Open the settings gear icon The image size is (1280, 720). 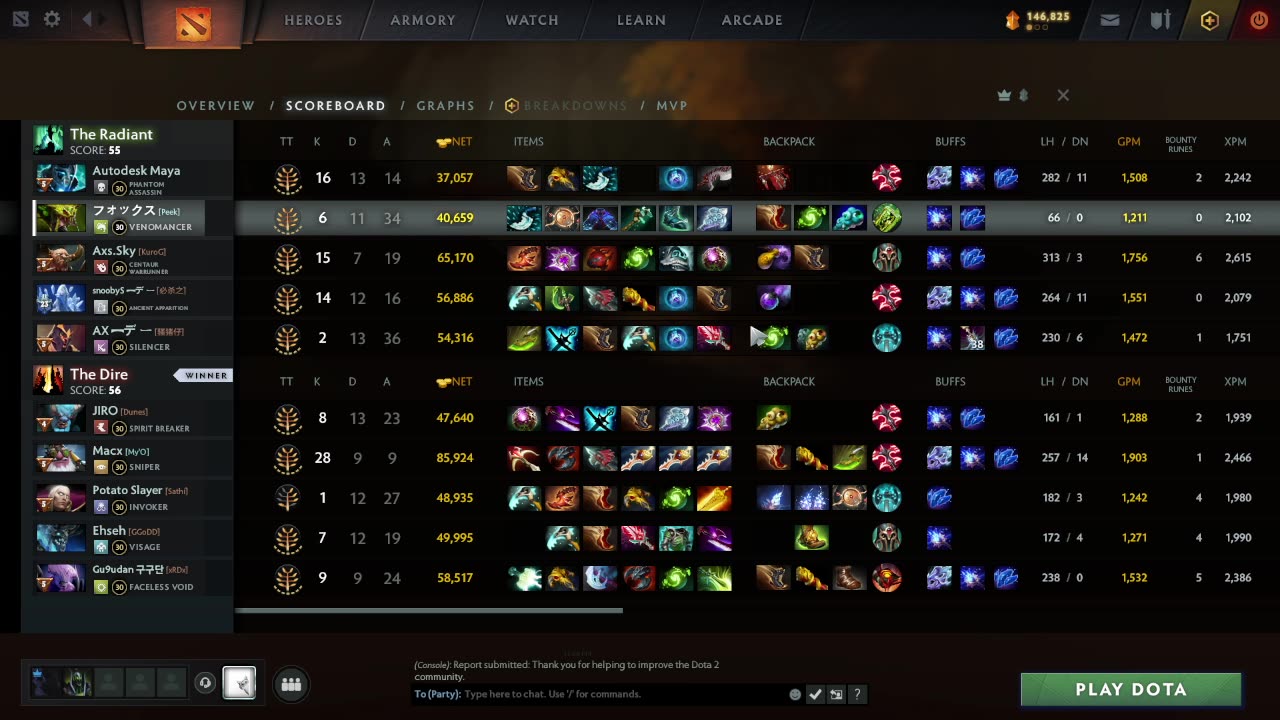[x=52, y=19]
